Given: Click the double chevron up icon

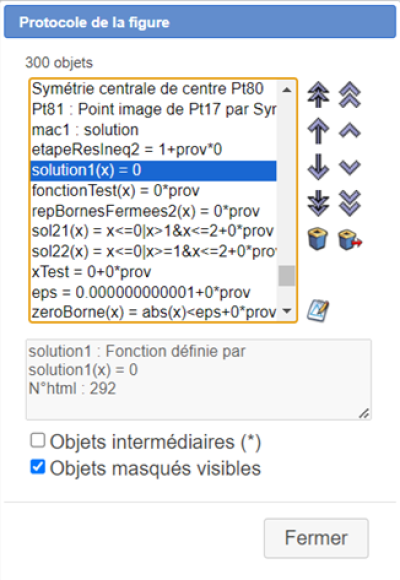Looking at the screenshot, I should [350, 95].
